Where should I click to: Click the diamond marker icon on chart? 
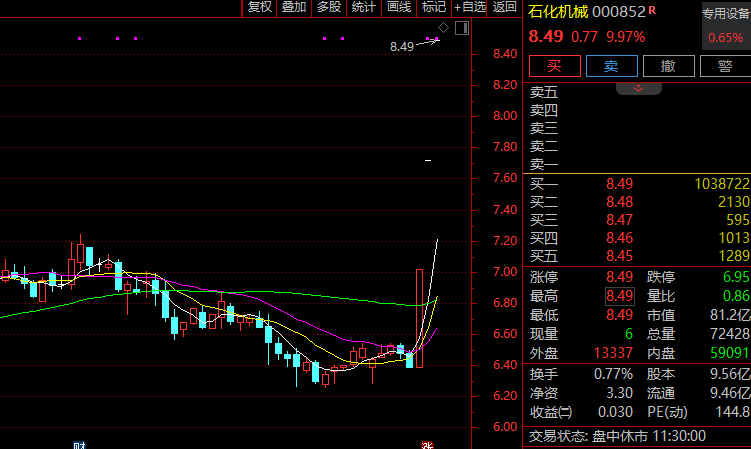point(443,27)
